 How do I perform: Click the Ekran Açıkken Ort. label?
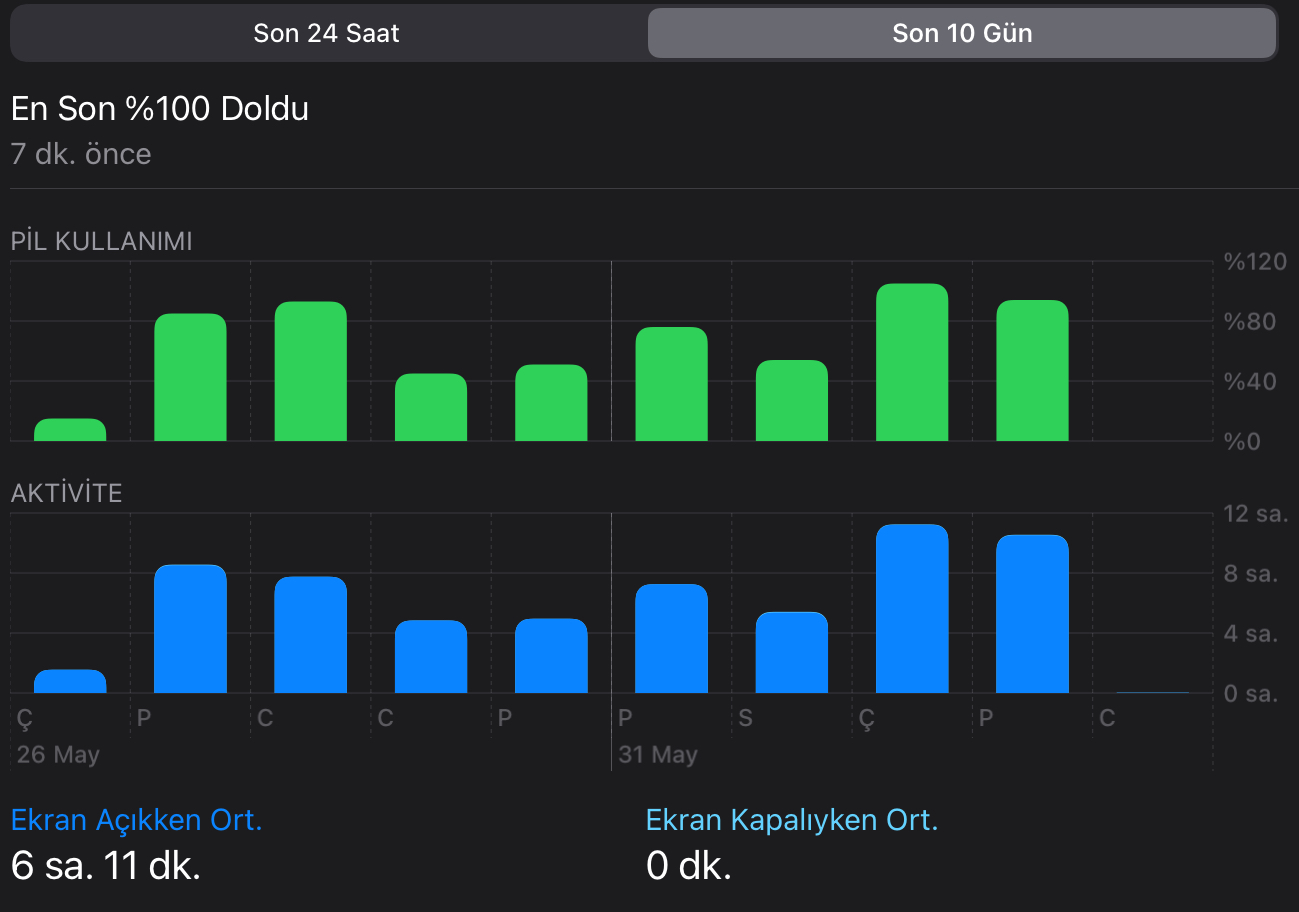[x=137, y=820]
